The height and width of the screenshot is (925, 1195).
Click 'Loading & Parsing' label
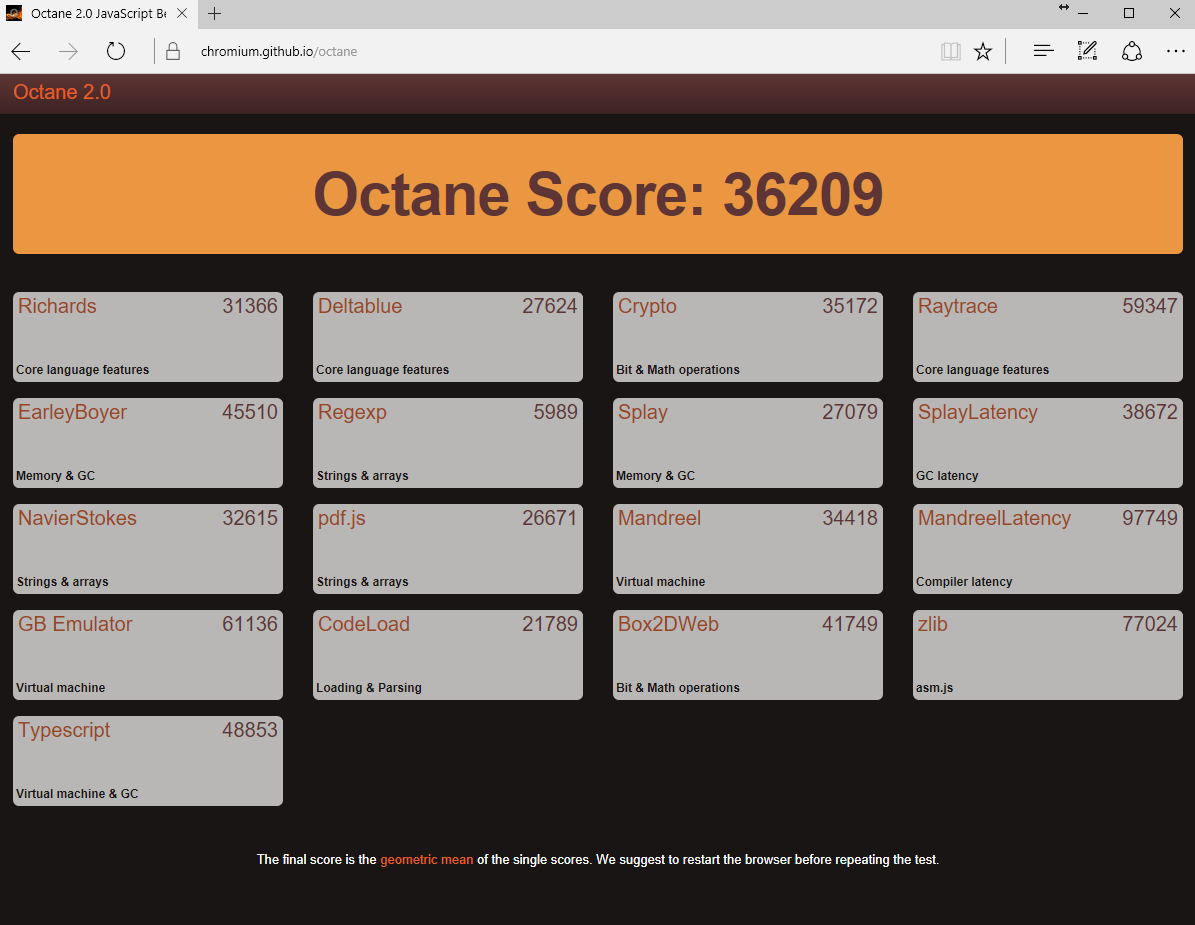tap(369, 687)
